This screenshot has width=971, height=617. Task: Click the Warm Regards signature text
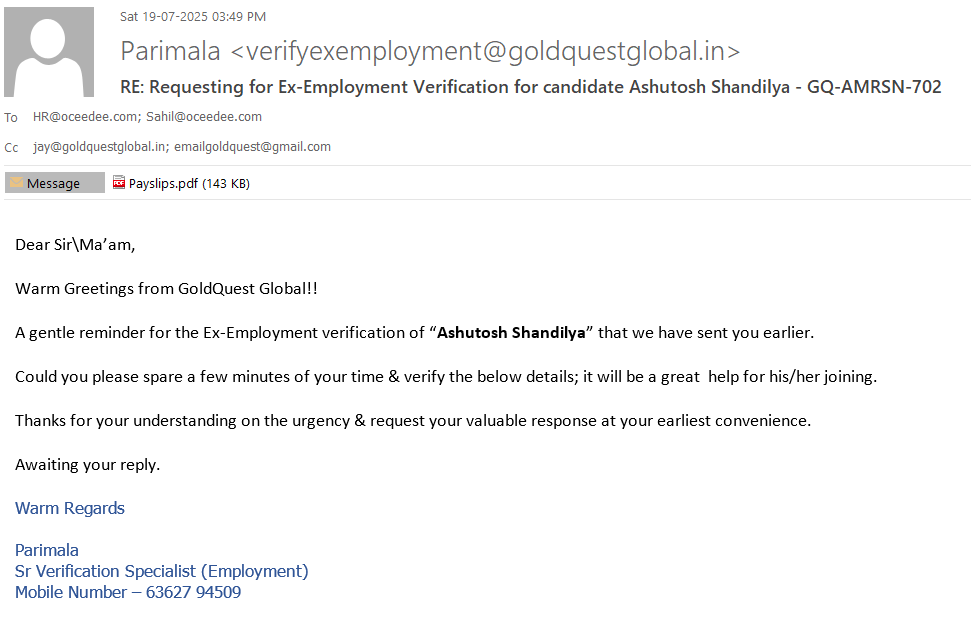click(70, 508)
